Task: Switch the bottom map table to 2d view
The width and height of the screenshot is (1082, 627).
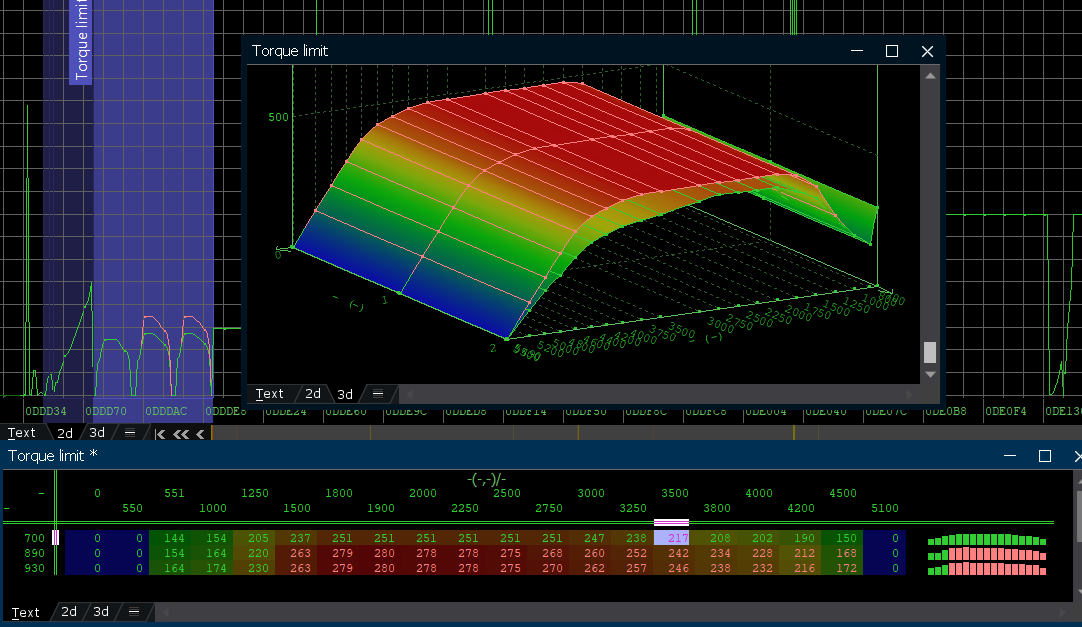Action: 68,612
